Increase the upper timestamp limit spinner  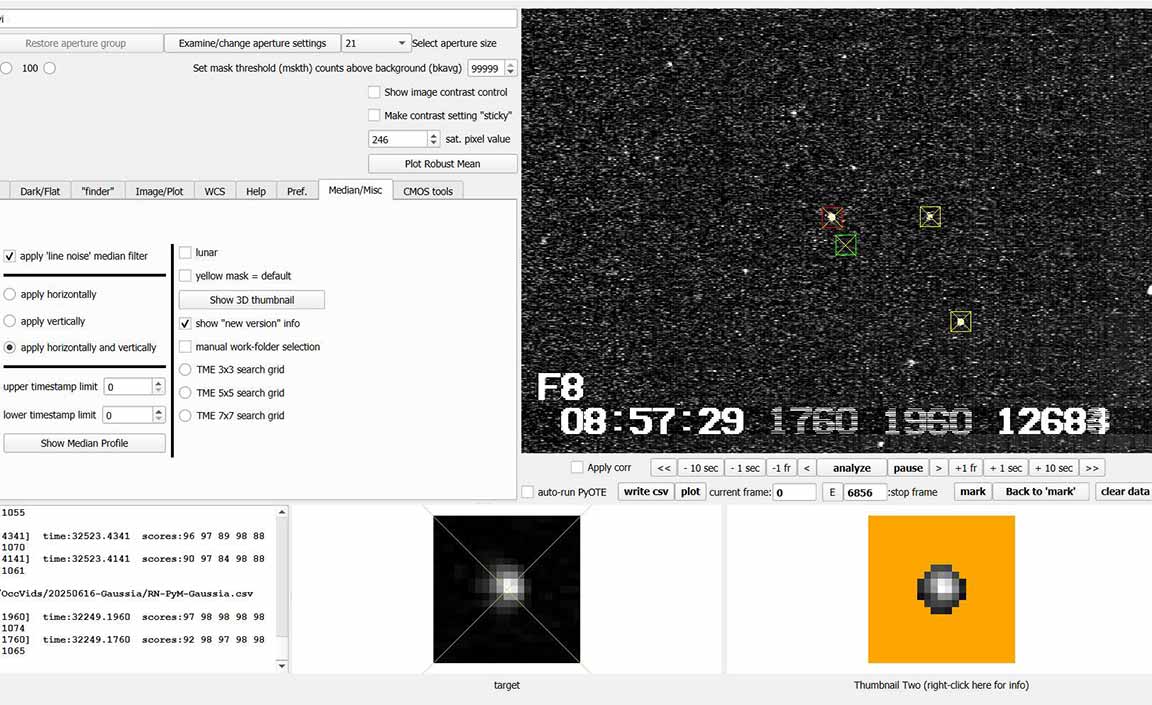click(x=158, y=383)
